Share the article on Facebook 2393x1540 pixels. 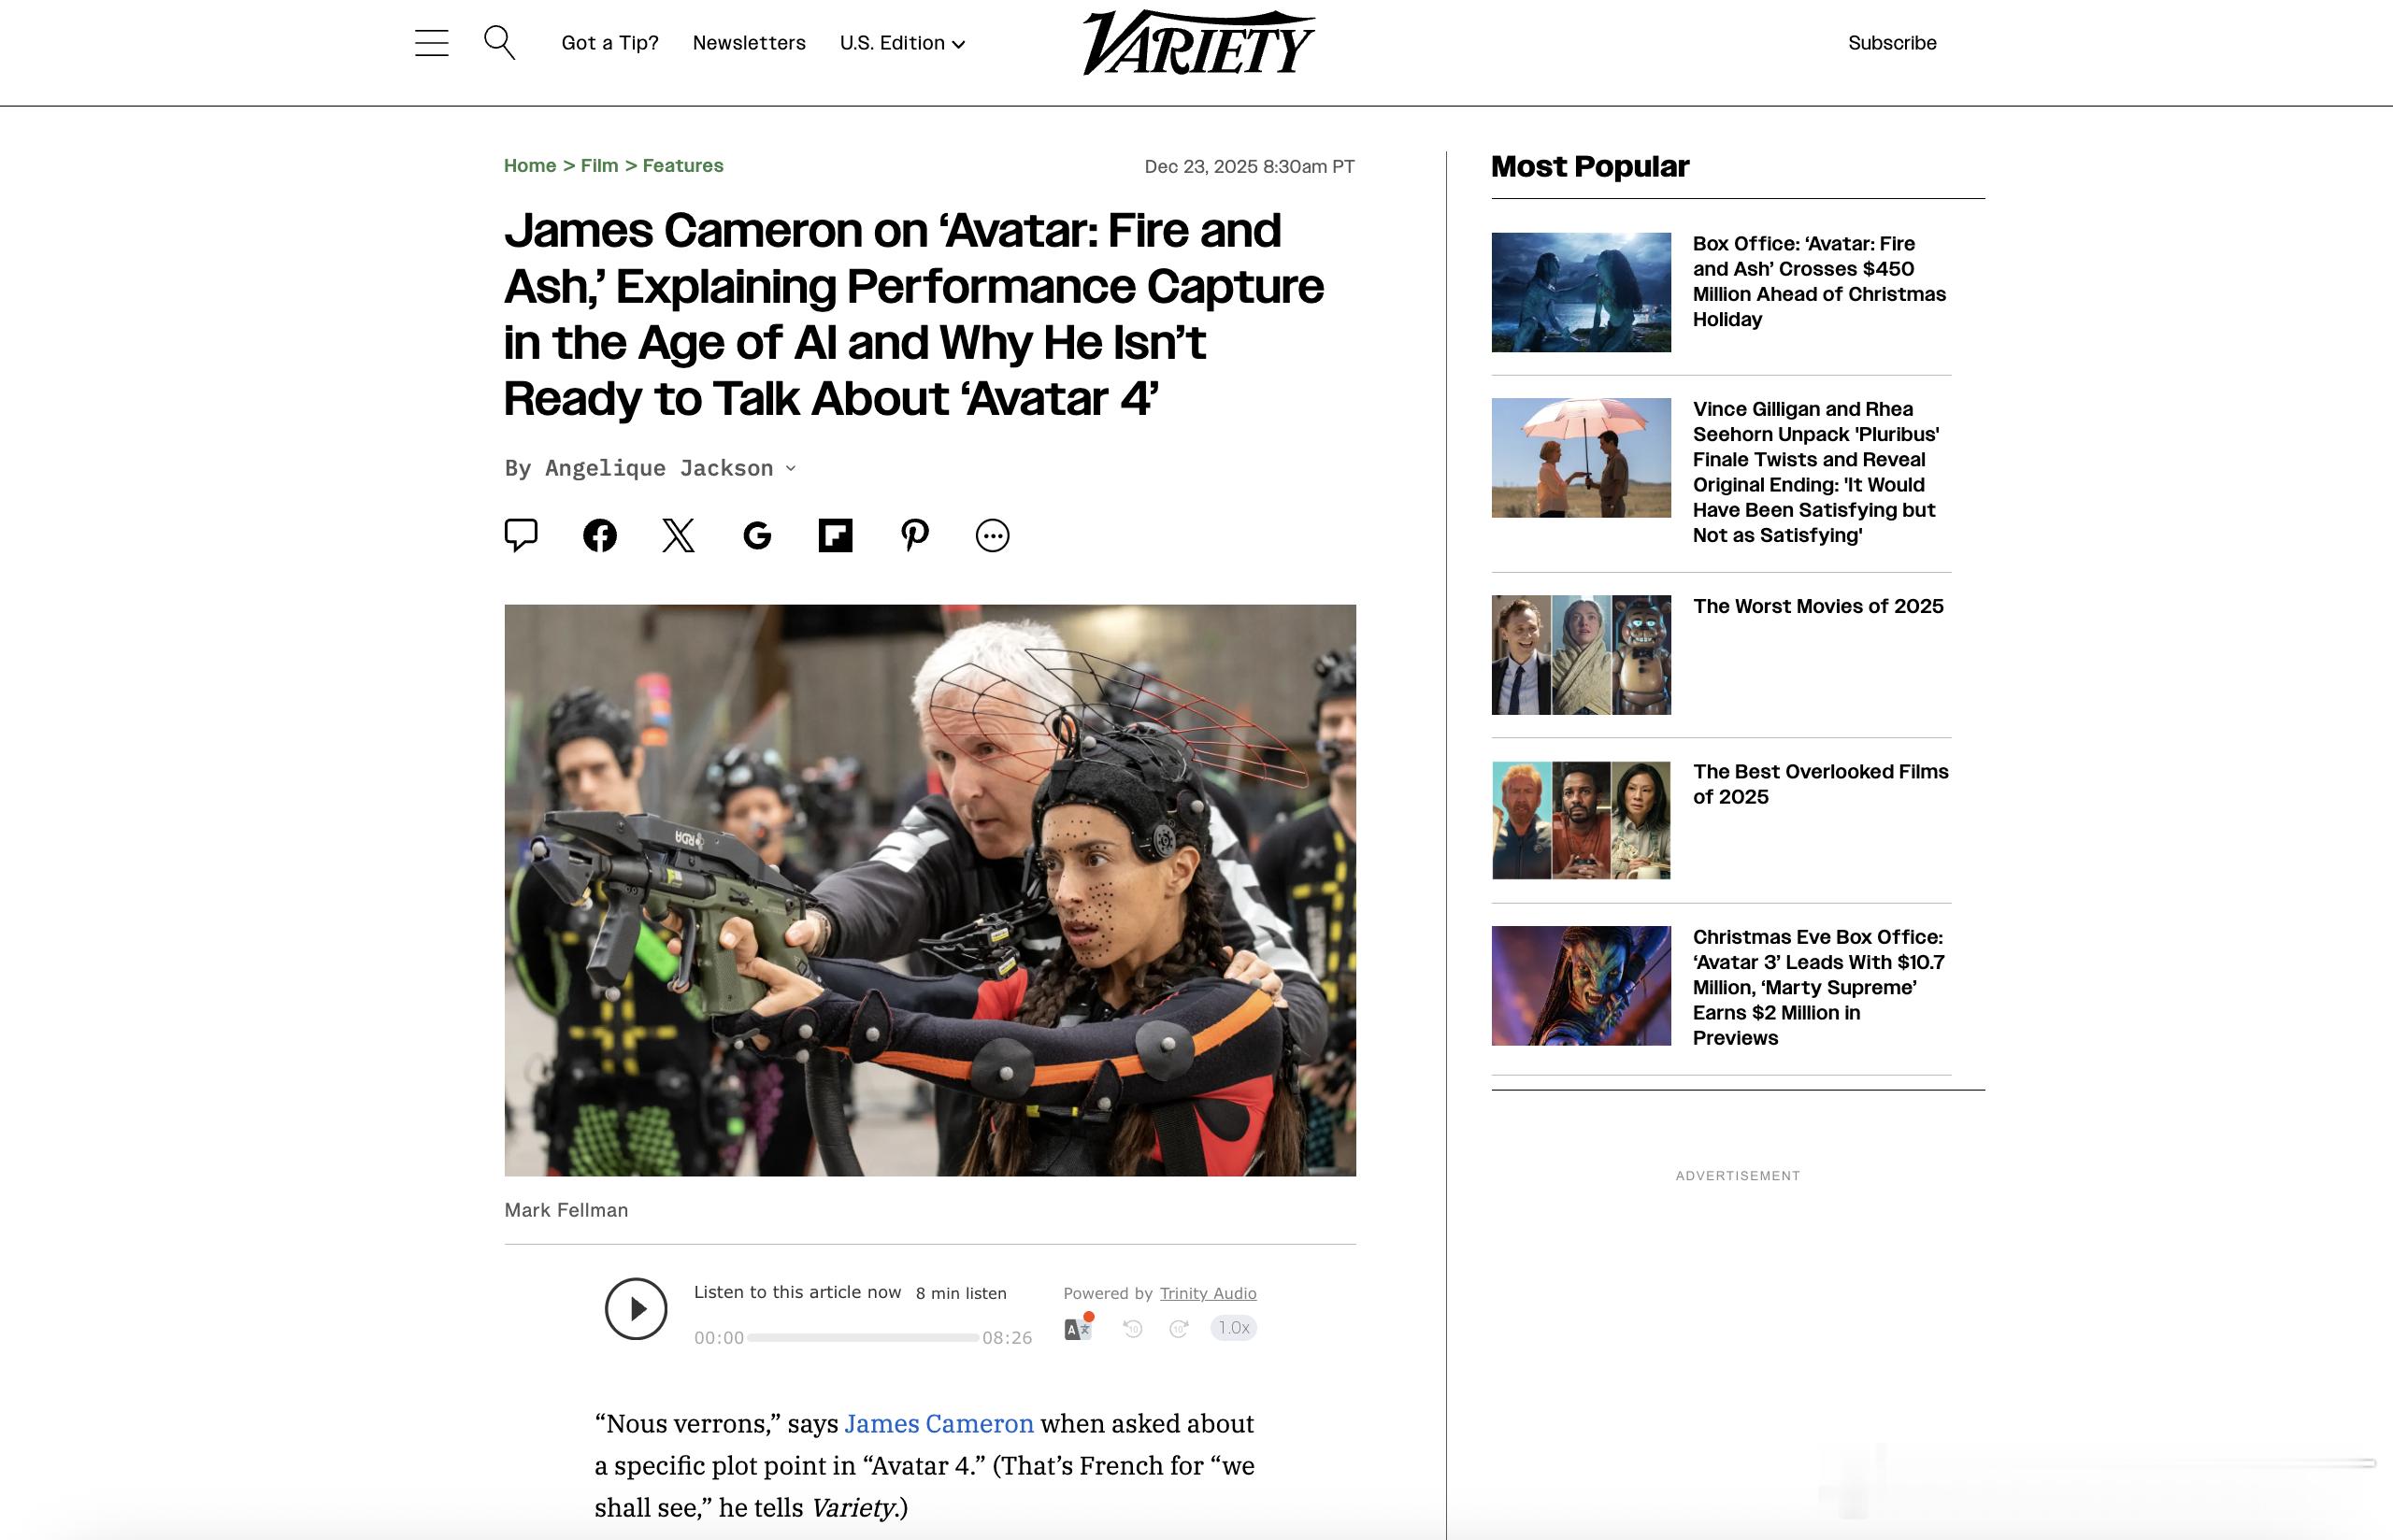tap(600, 535)
